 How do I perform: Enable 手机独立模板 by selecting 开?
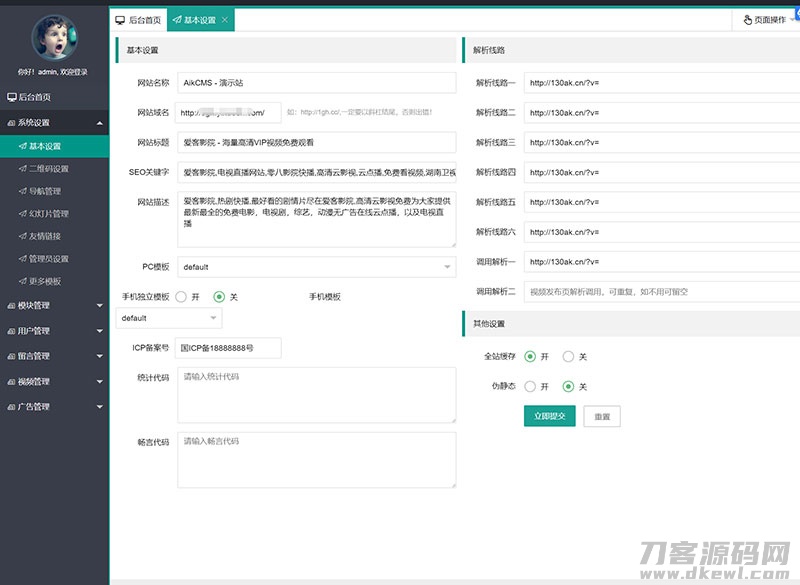(x=180, y=297)
